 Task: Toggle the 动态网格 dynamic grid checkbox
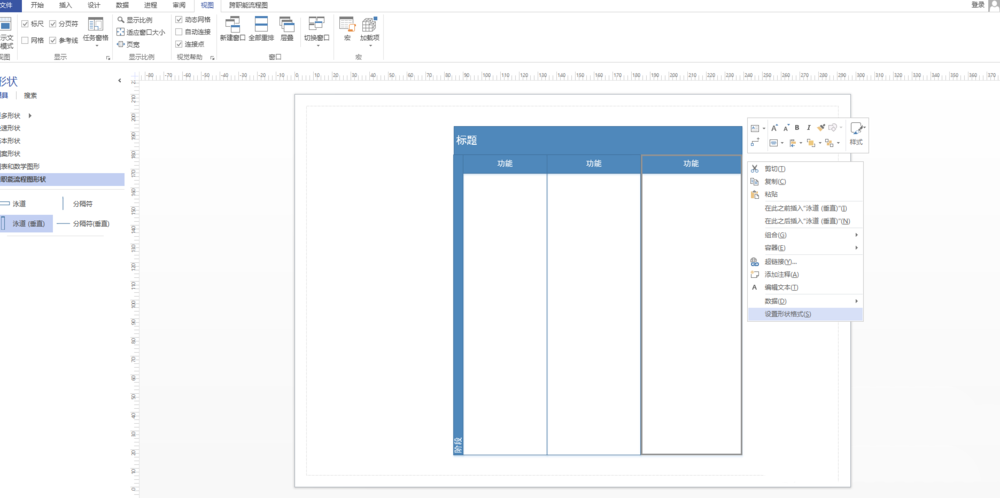coord(179,20)
